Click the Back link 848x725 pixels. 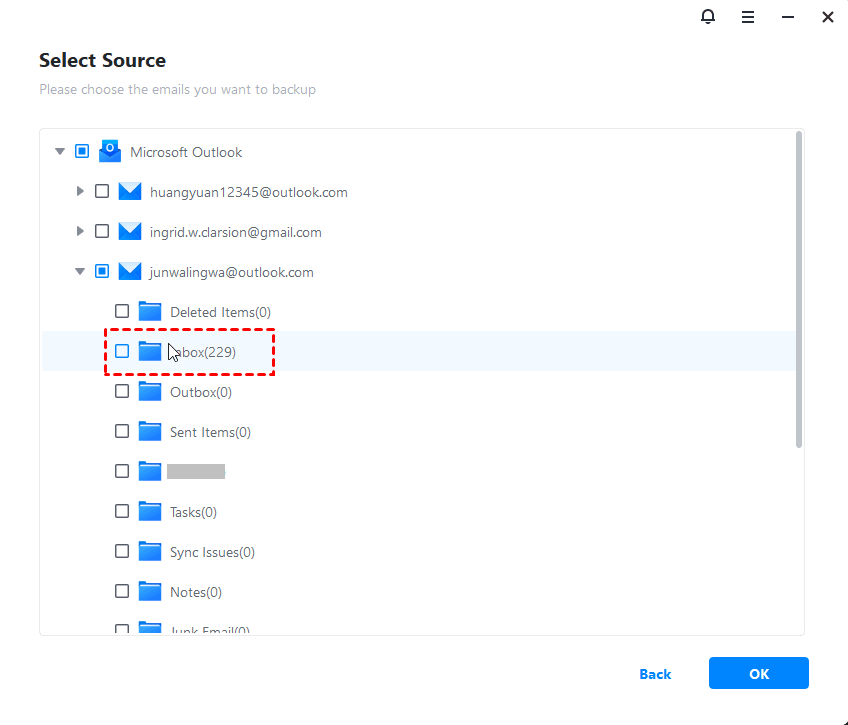655,674
